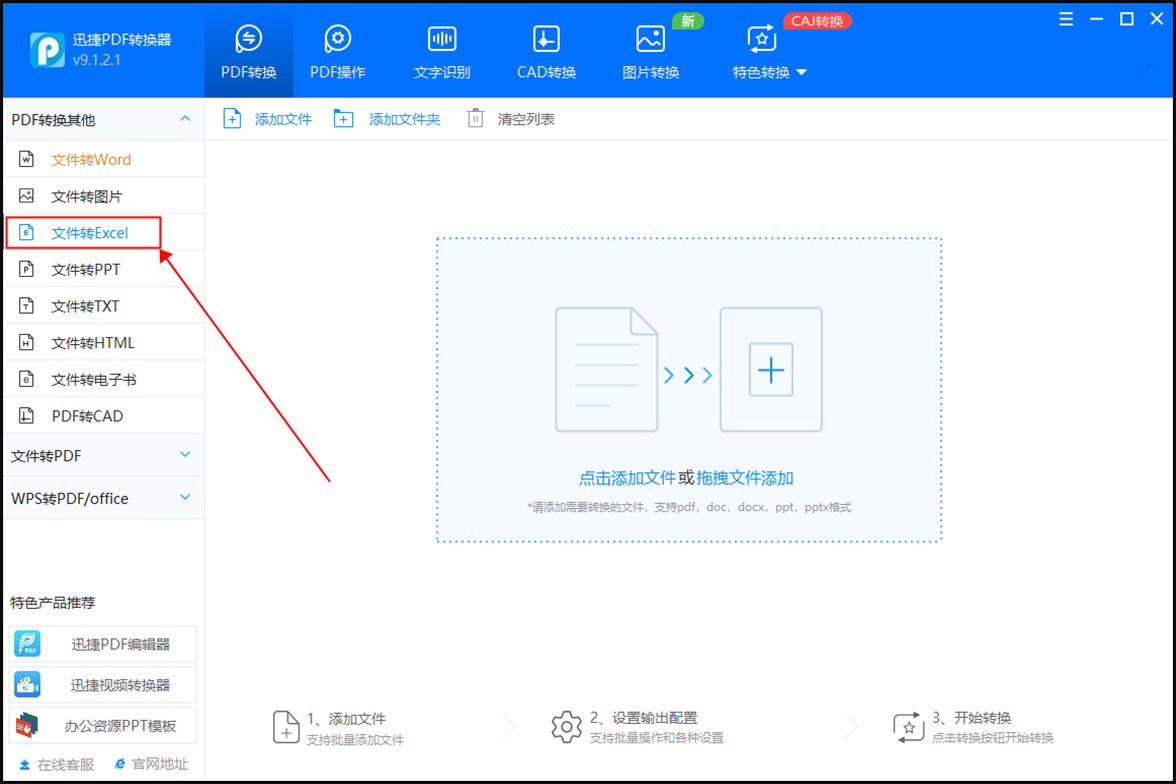The image size is (1176, 784).
Task: Click the step 1 添加文件 icon
Action: [x=286, y=728]
